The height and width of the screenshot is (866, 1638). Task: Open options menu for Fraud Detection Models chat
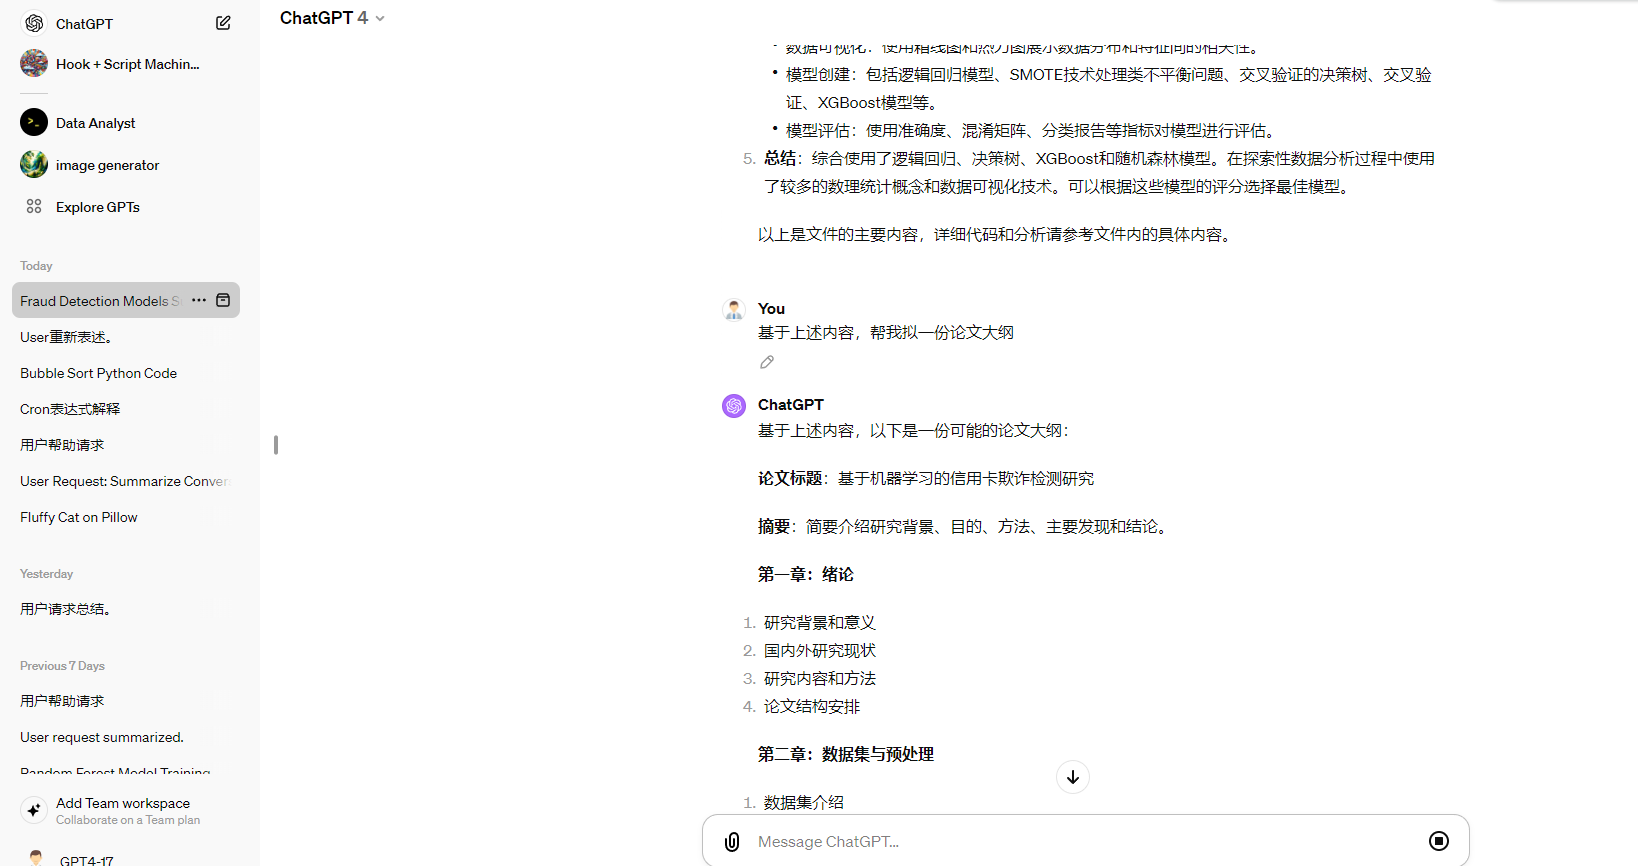[x=199, y=300]
